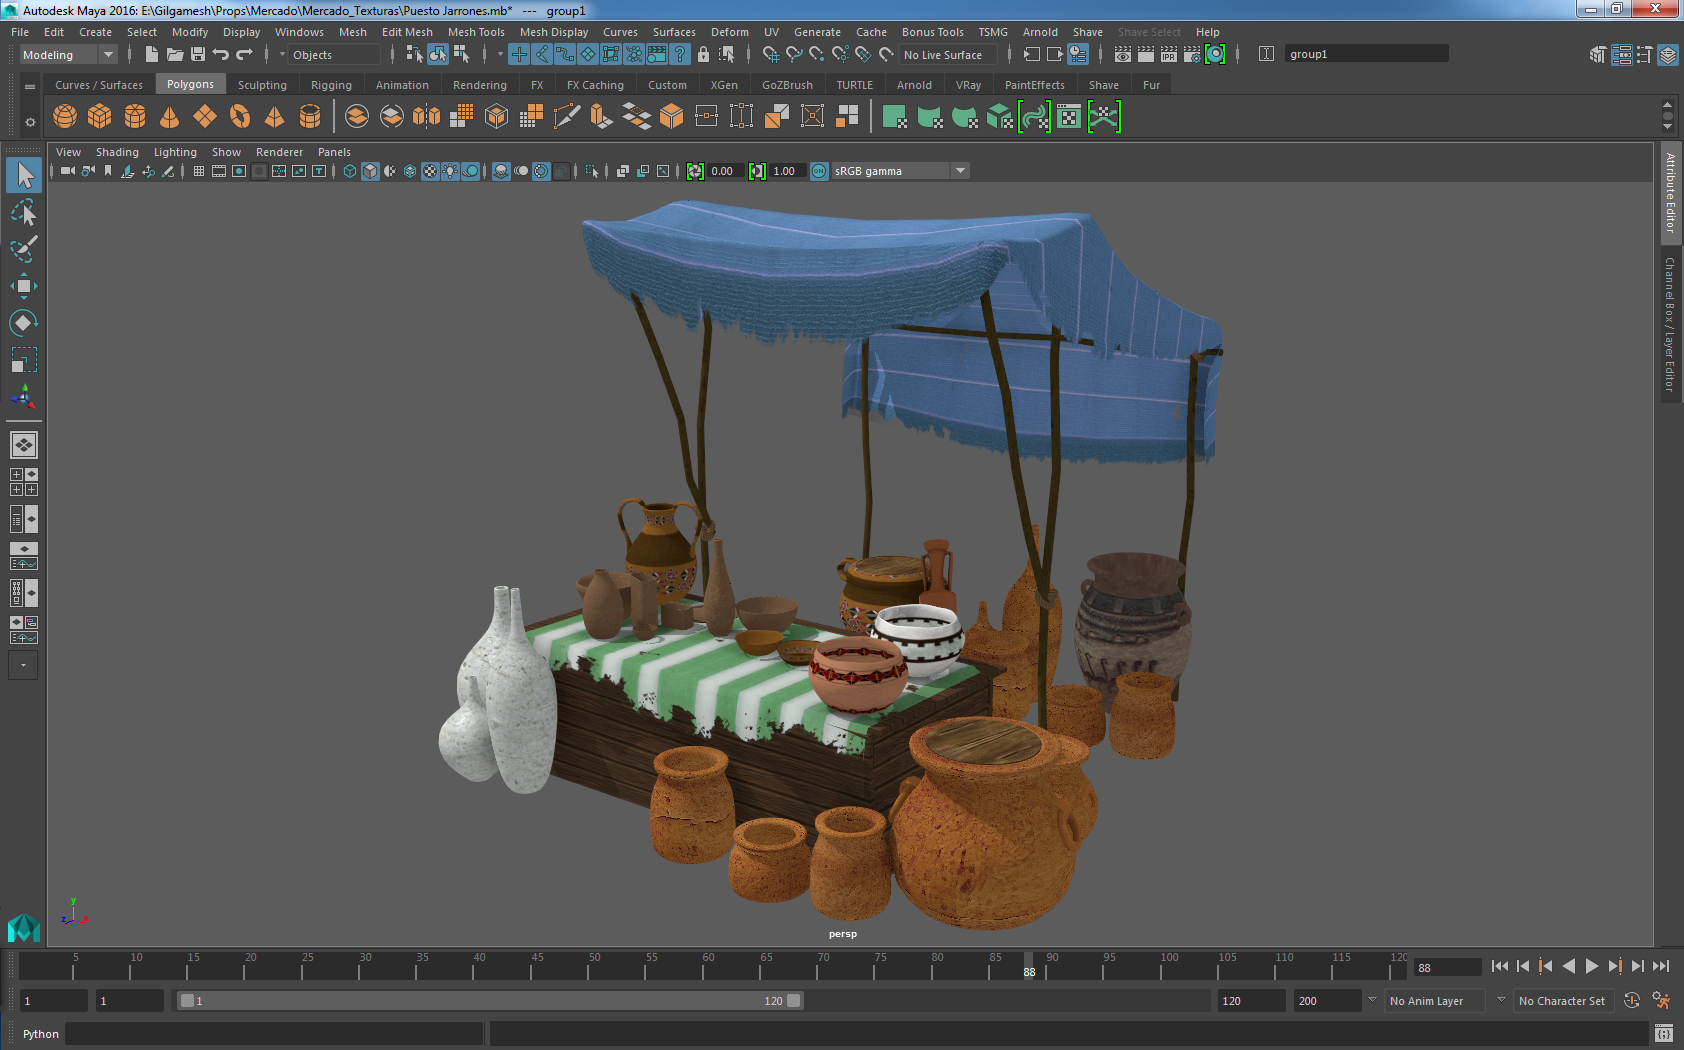Expand the sRGB gamma view transform dropdown
Image resolution: width=1684 pixels, height=1050 pixels.
[x=960, y=171]
